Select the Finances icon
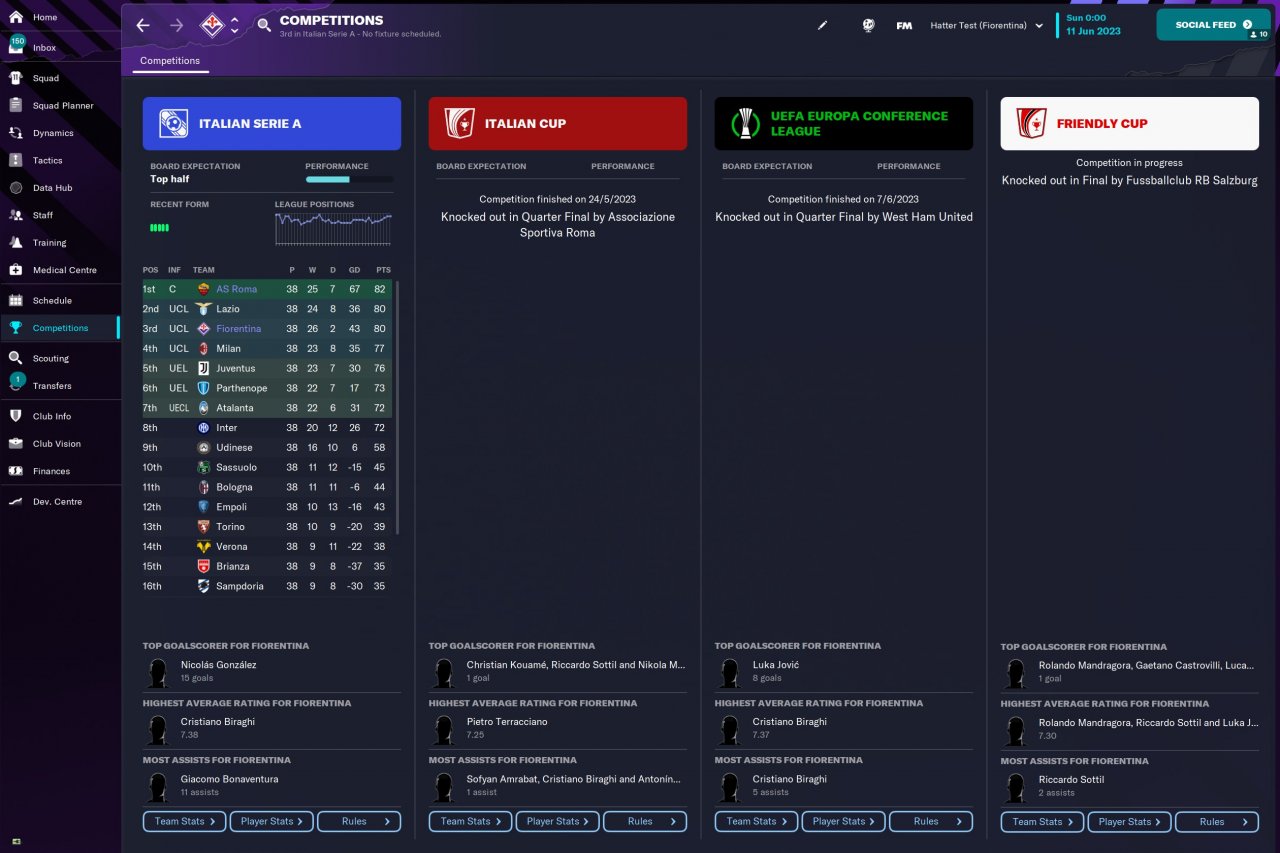This screenshot has height=853, width=1280. click(16, 471)
